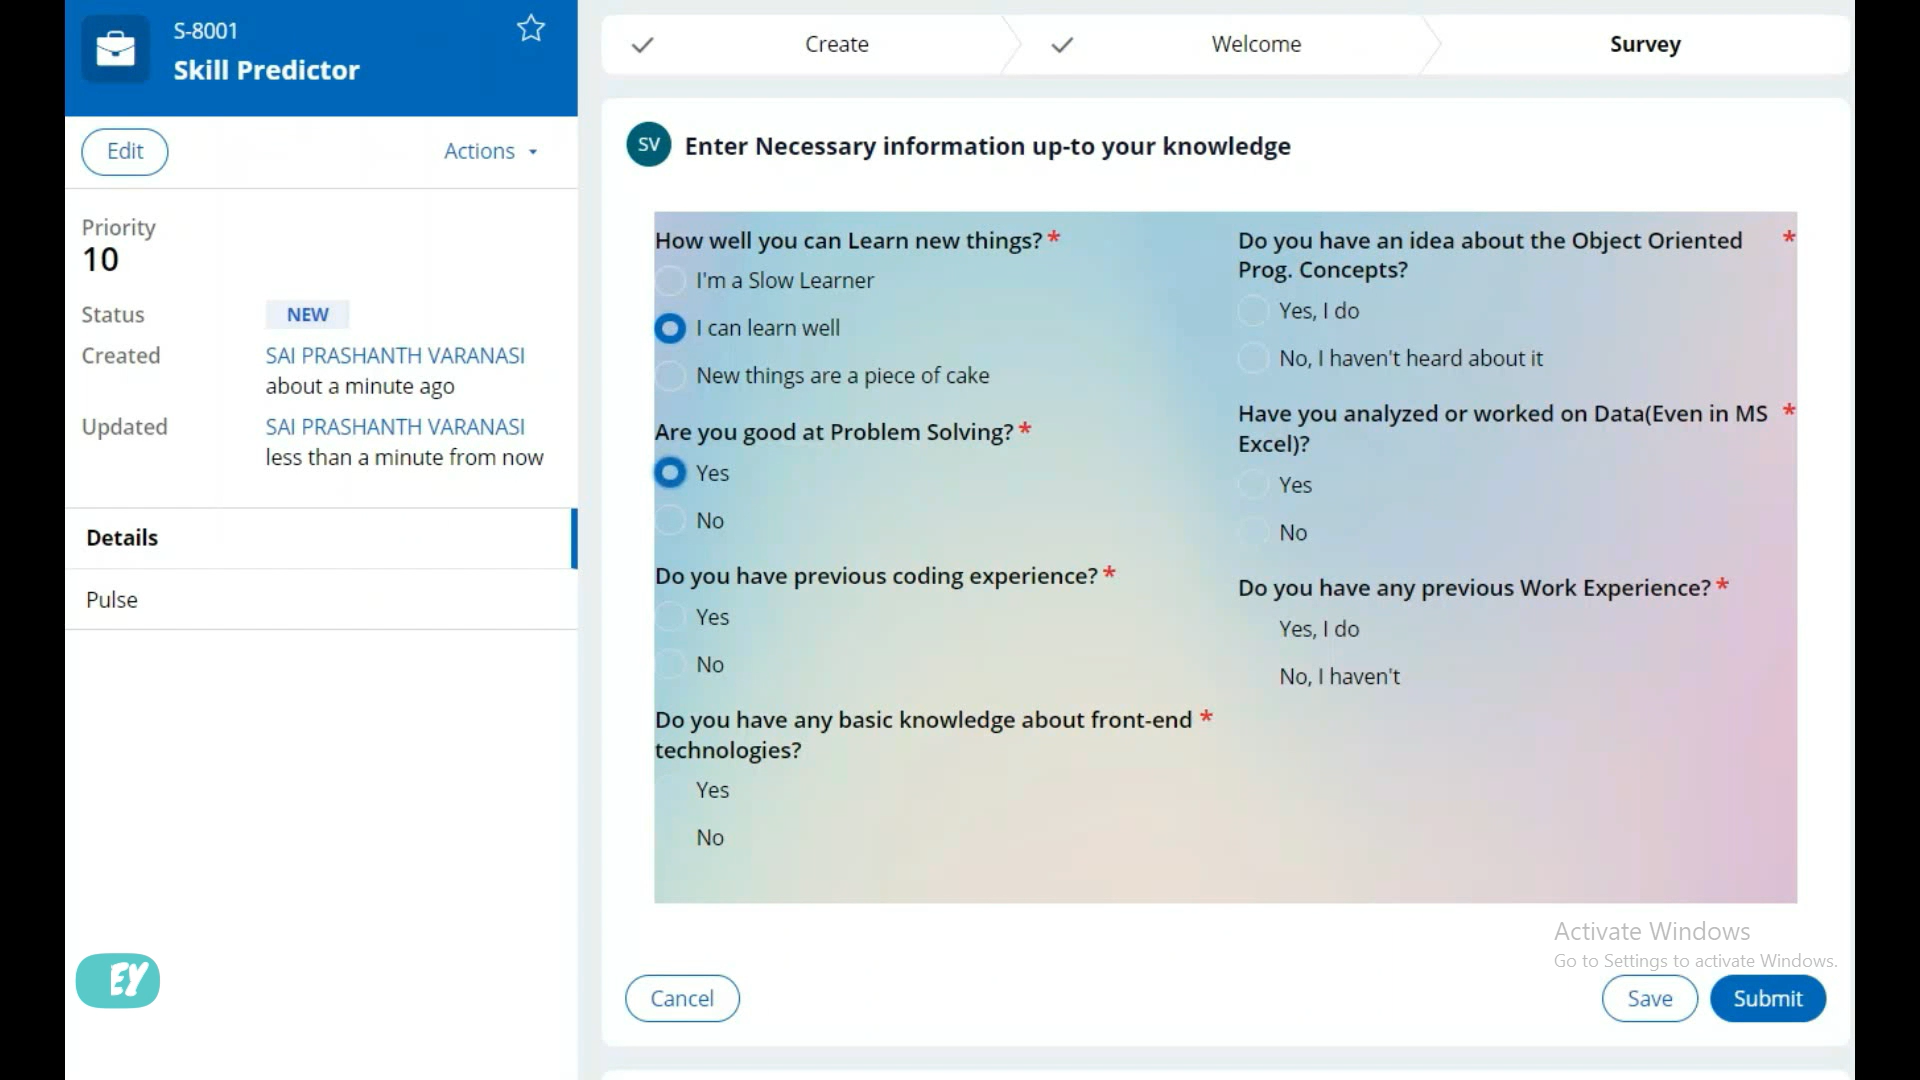This screenshot has height=1080, width=1920.
Task: Go to the Welcome step
Action: point(1256,45)
